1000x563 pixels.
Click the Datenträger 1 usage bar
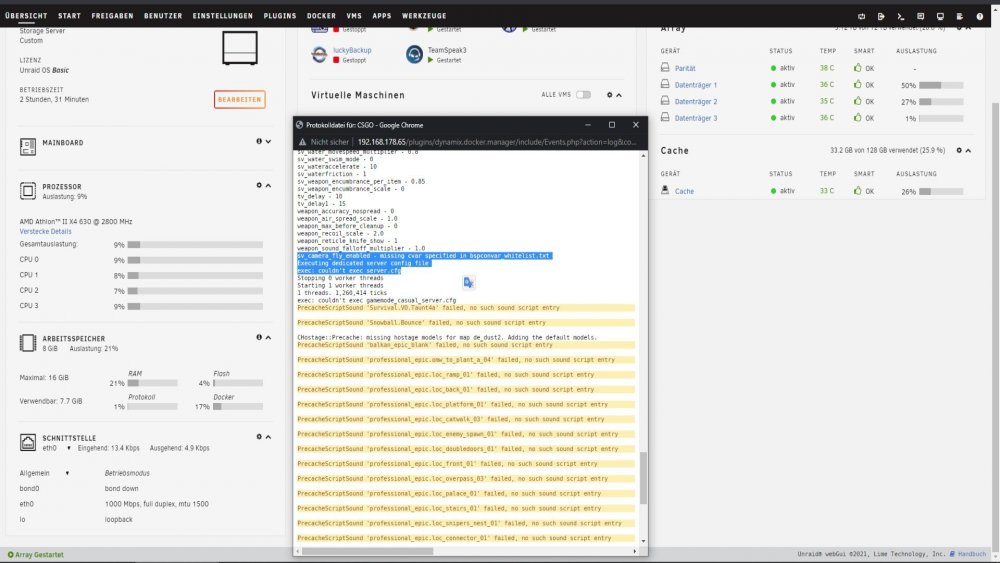(x=941, y=85)
